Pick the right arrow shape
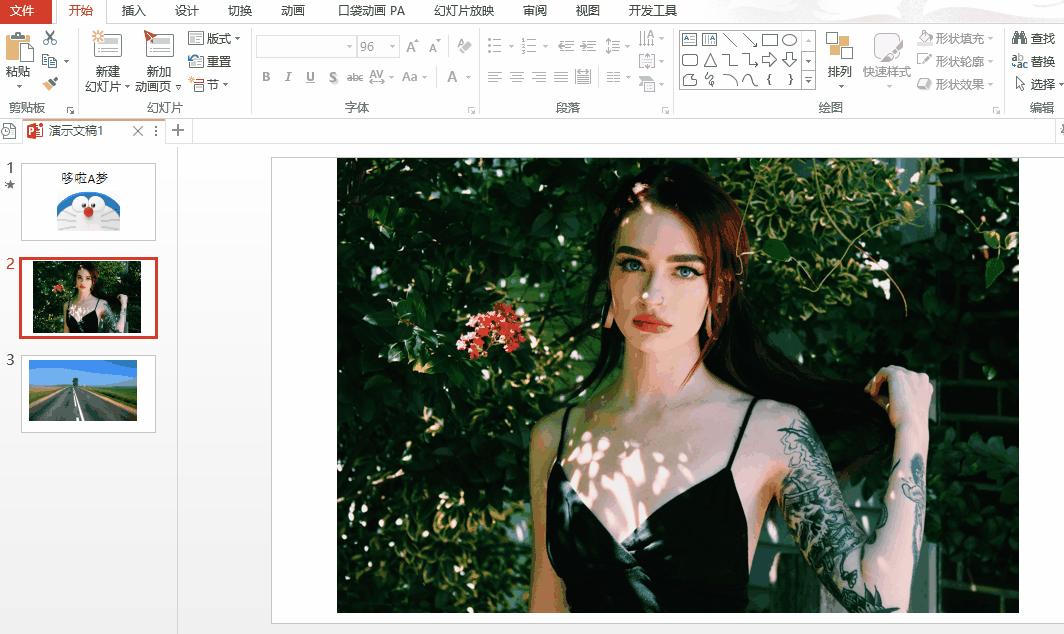 769,60
